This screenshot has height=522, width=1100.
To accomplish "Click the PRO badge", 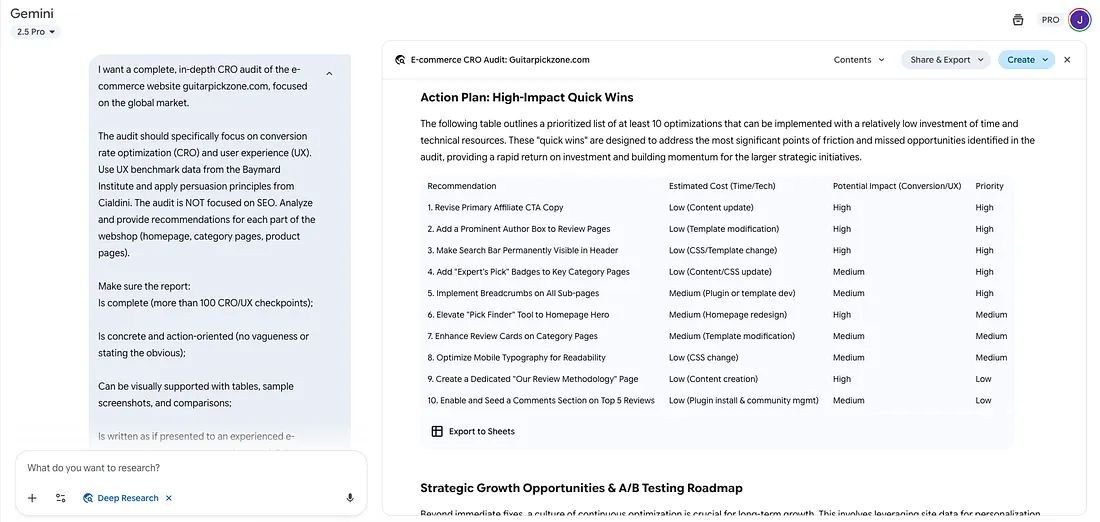I will tap(1050, 20).
